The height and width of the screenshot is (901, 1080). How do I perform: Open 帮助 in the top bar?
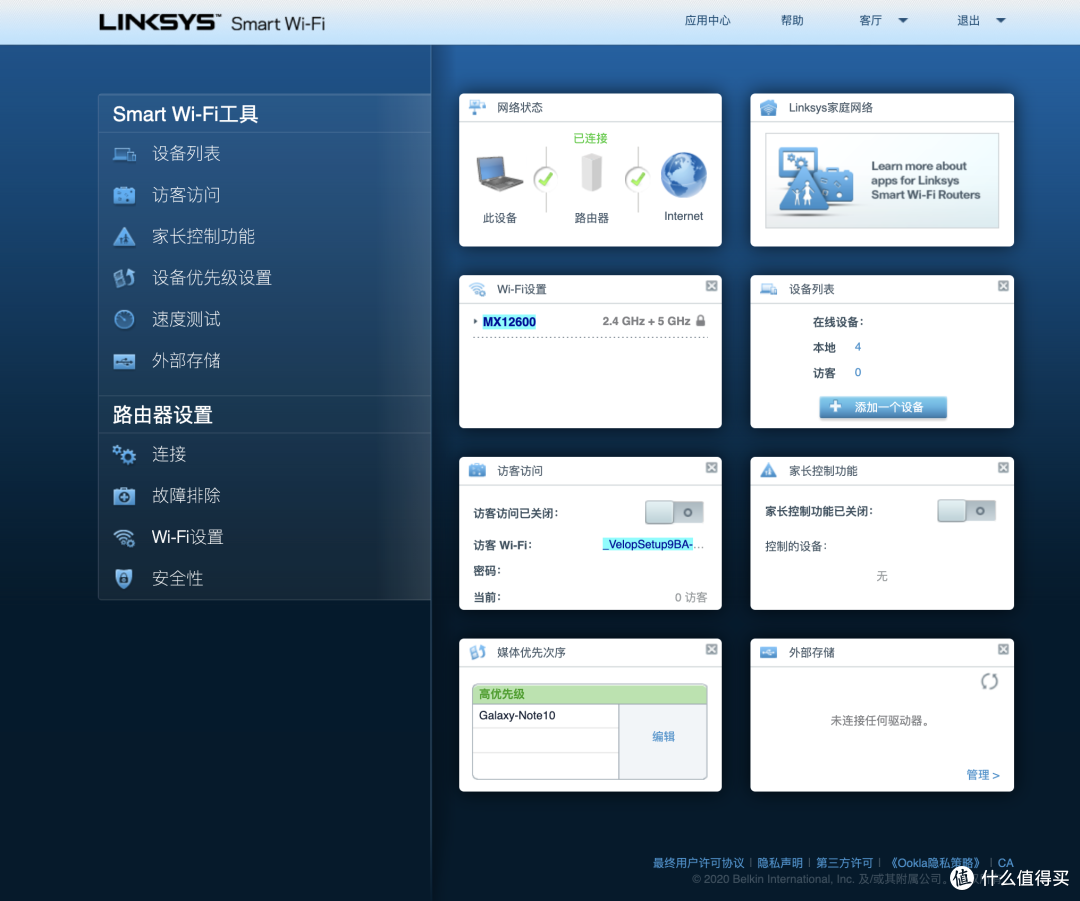(x=792, y=21)
